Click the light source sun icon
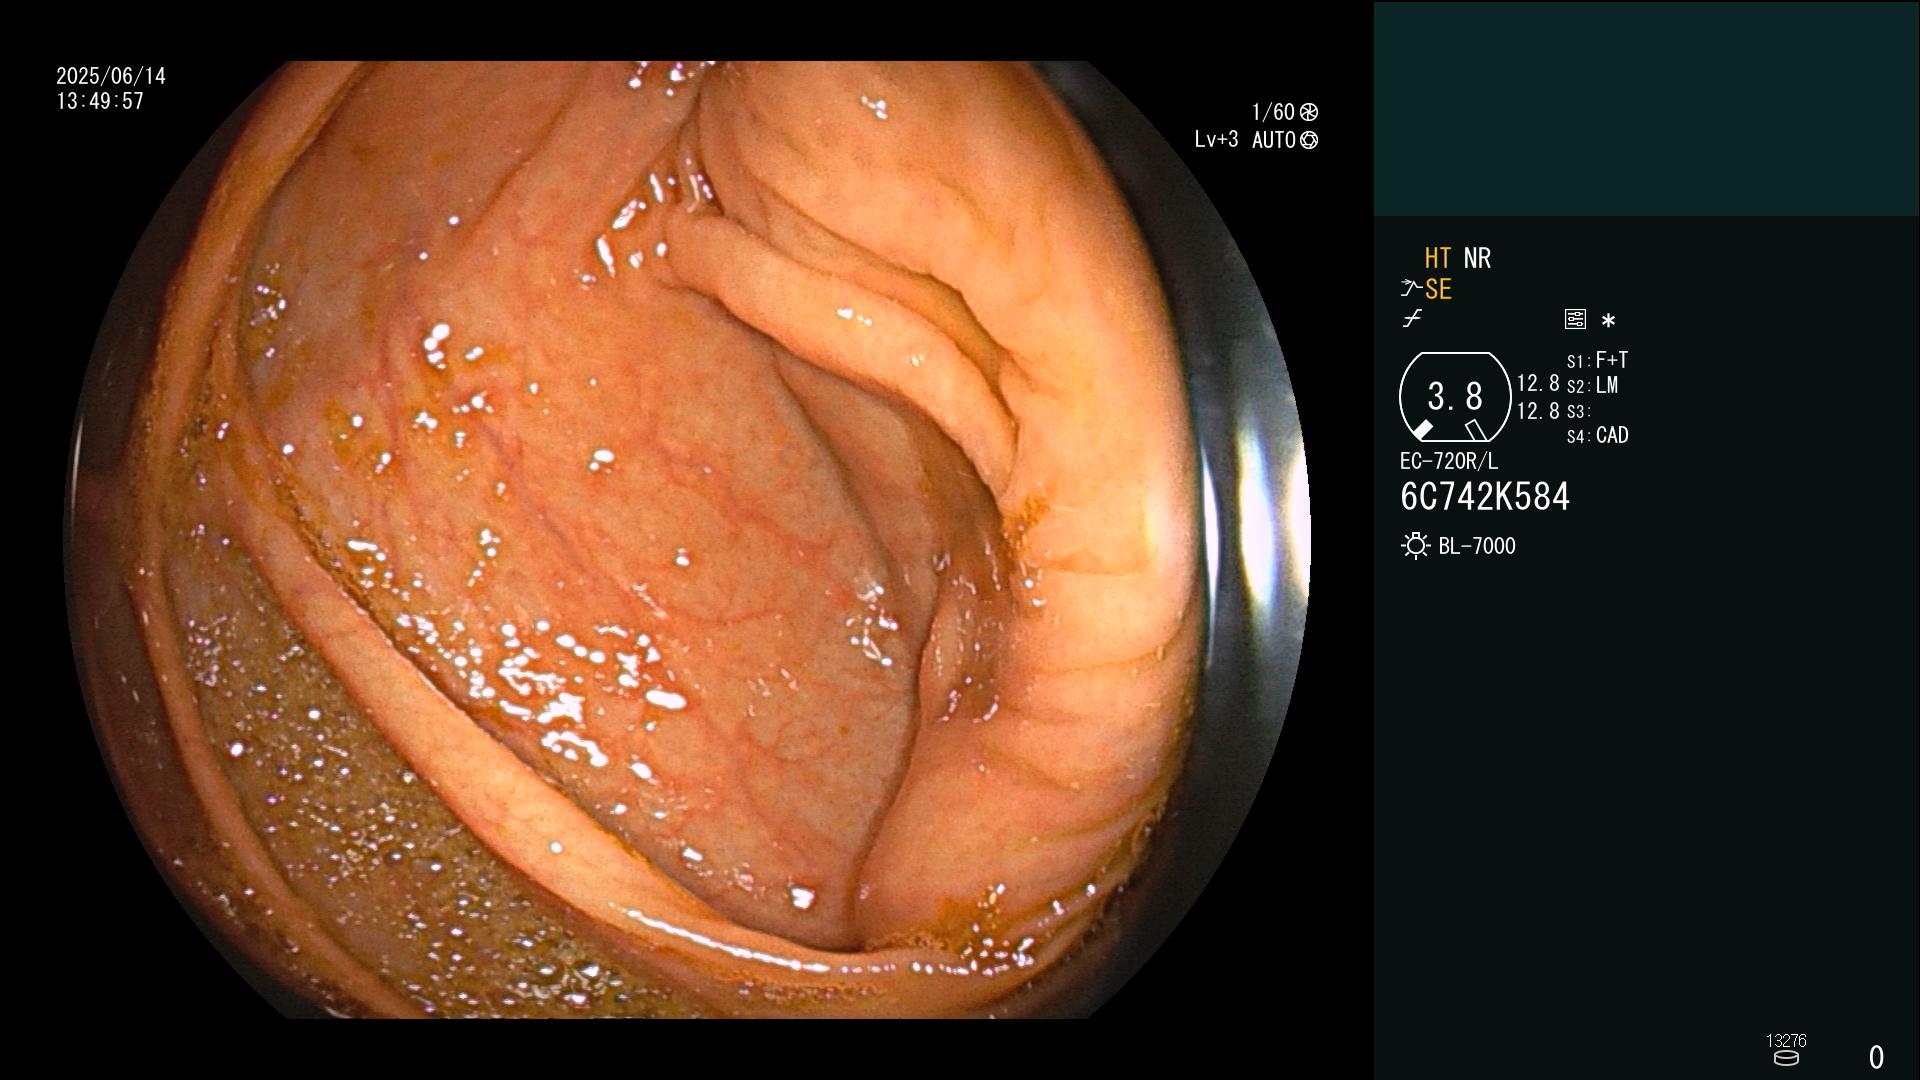 pos(1415,546)
